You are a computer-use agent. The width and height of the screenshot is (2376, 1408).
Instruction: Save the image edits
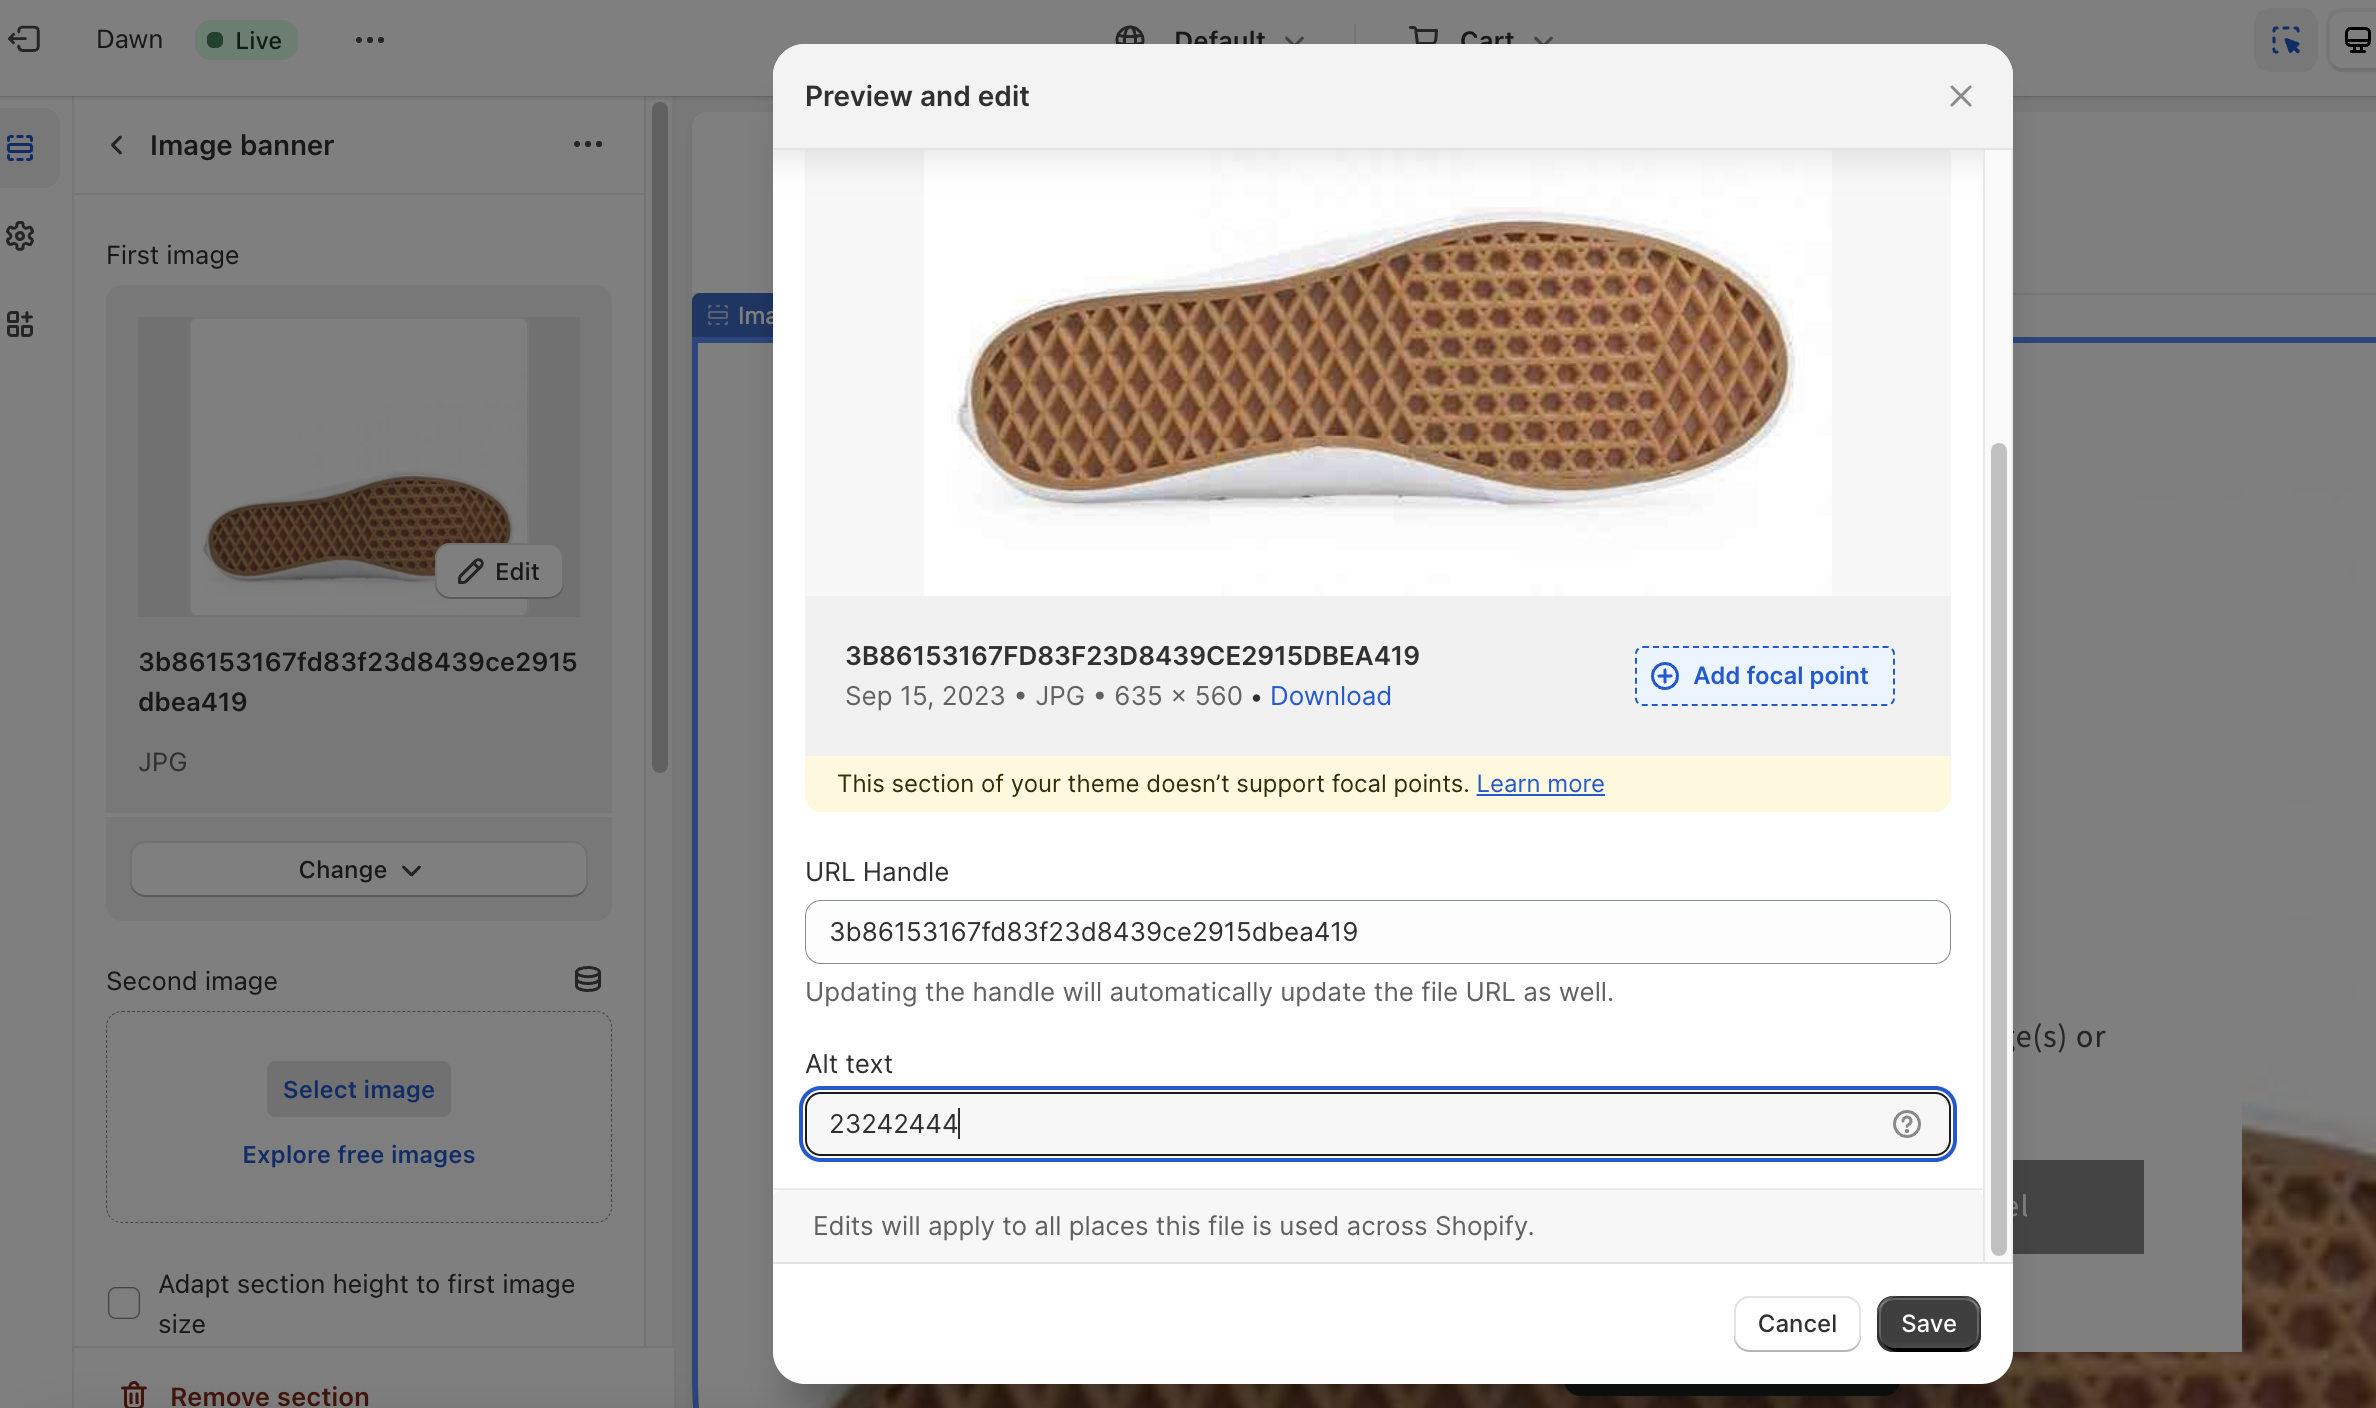pos(1927,1323)
